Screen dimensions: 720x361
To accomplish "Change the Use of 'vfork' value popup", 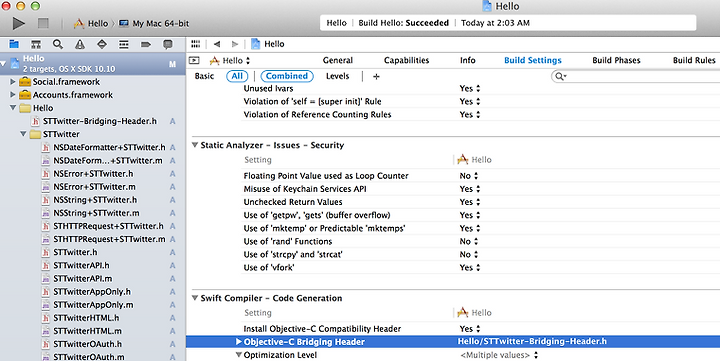I will (x=470, y=267).
